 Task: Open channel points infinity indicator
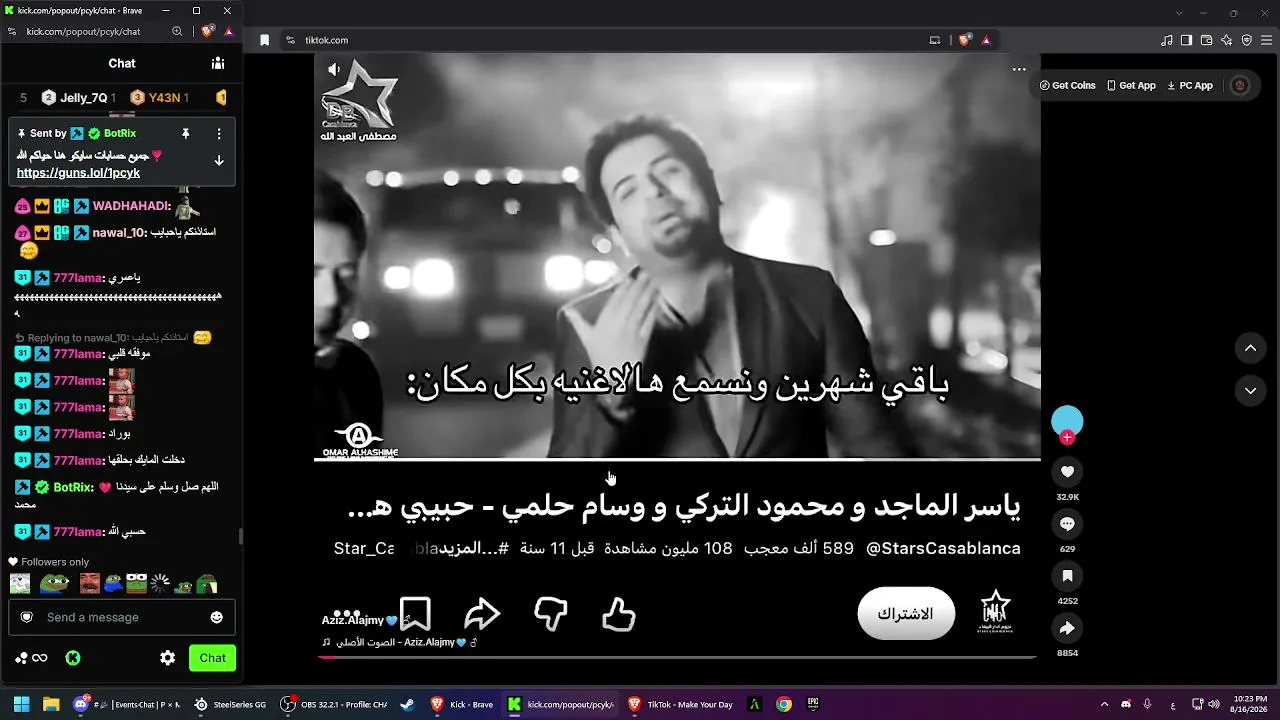(32, 658)
